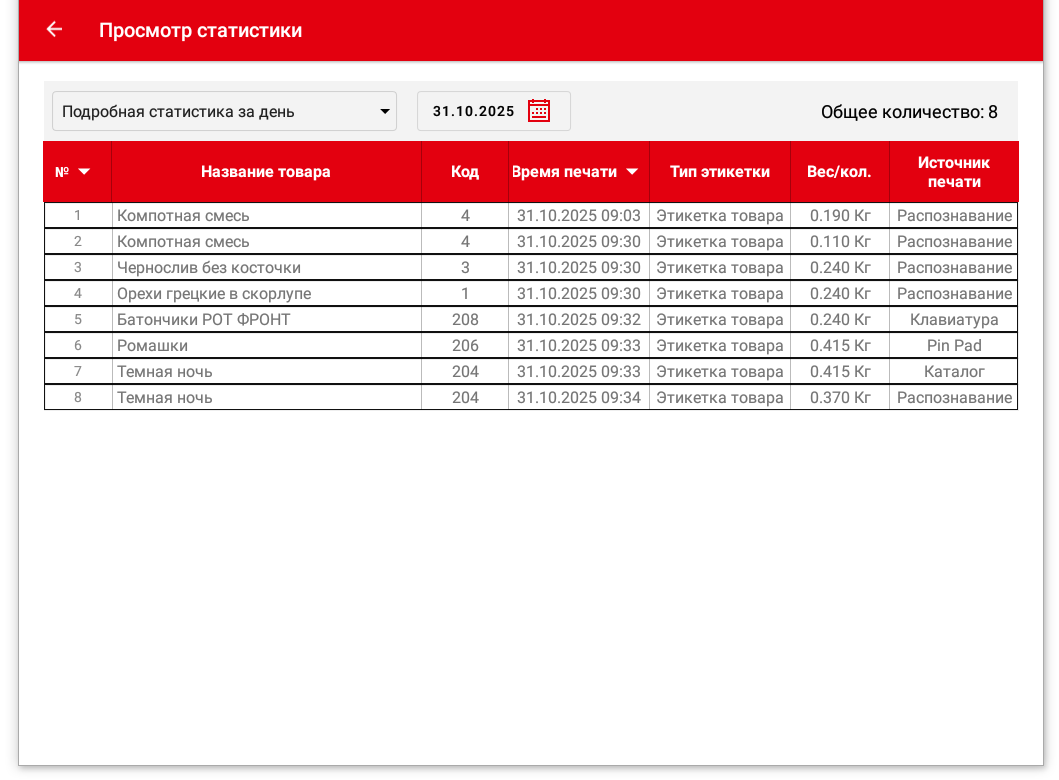1059x780 pixels.
Task: Click the date field 31.10.2025
Action: tap(473, 111)
